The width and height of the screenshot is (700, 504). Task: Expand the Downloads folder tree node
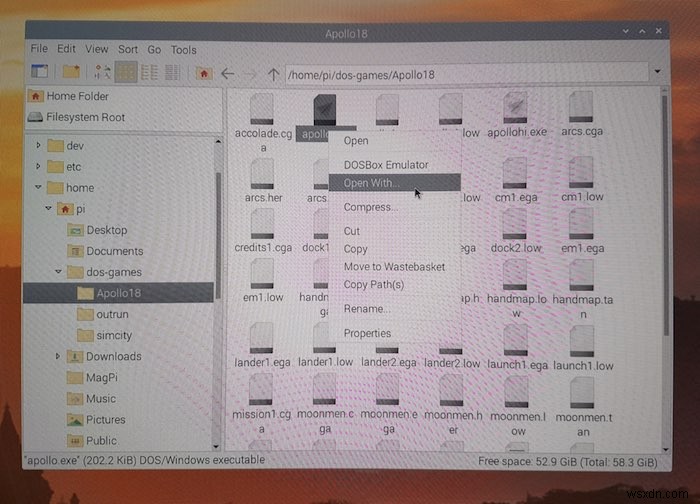click(x=58, y=356)
